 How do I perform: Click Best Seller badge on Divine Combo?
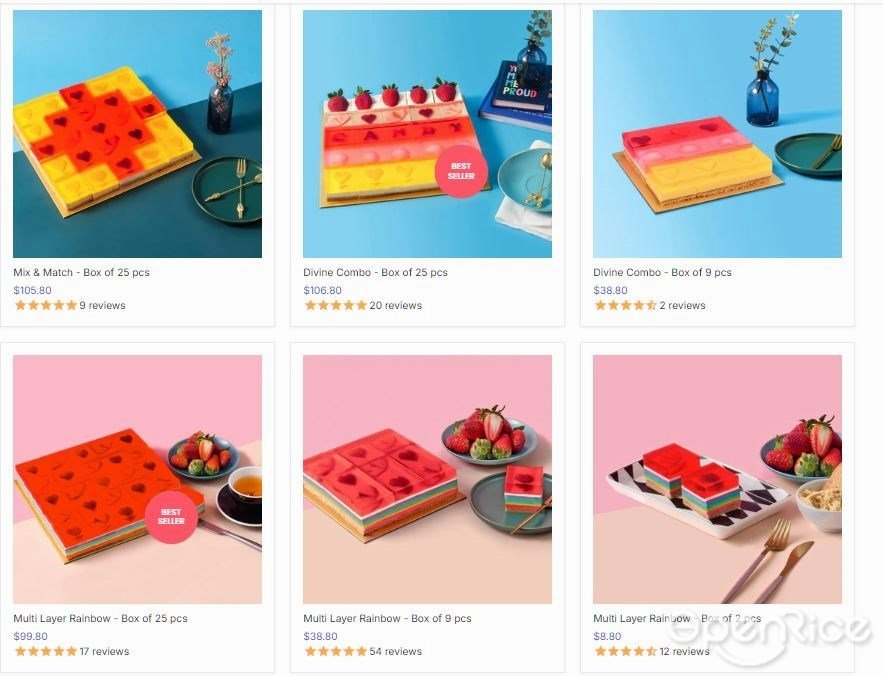point(461,171)
